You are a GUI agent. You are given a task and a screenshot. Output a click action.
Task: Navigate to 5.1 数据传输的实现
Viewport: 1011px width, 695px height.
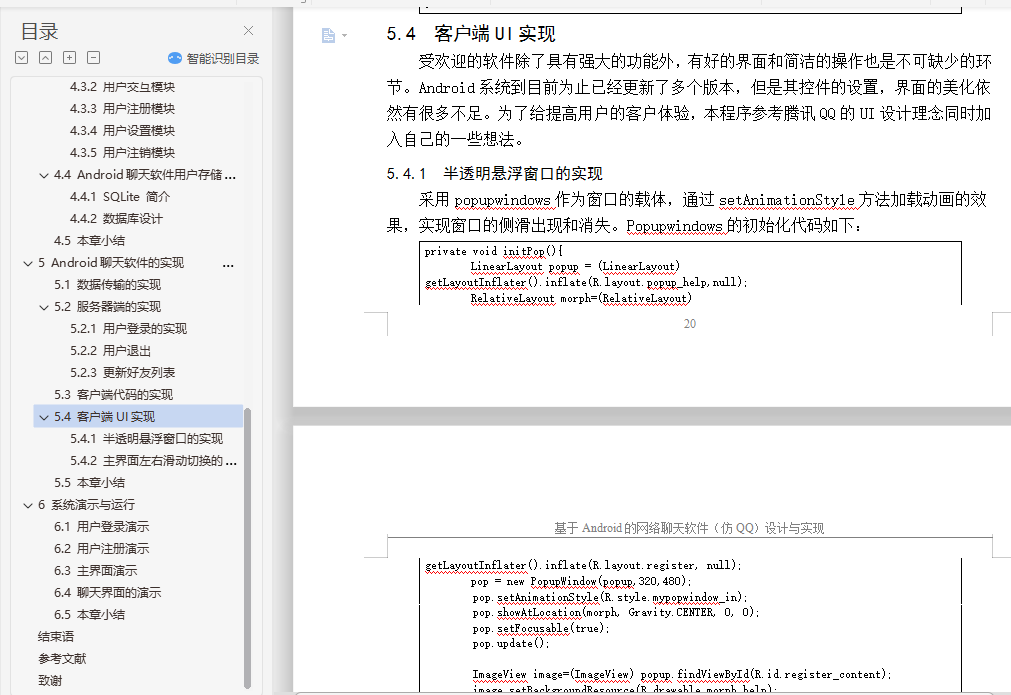108,284
